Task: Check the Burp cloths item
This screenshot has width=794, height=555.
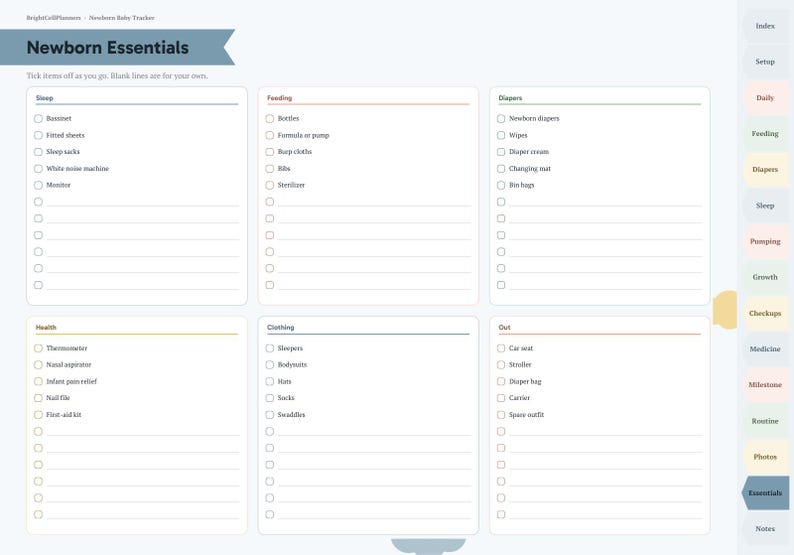Action: [x=269, y=152]
